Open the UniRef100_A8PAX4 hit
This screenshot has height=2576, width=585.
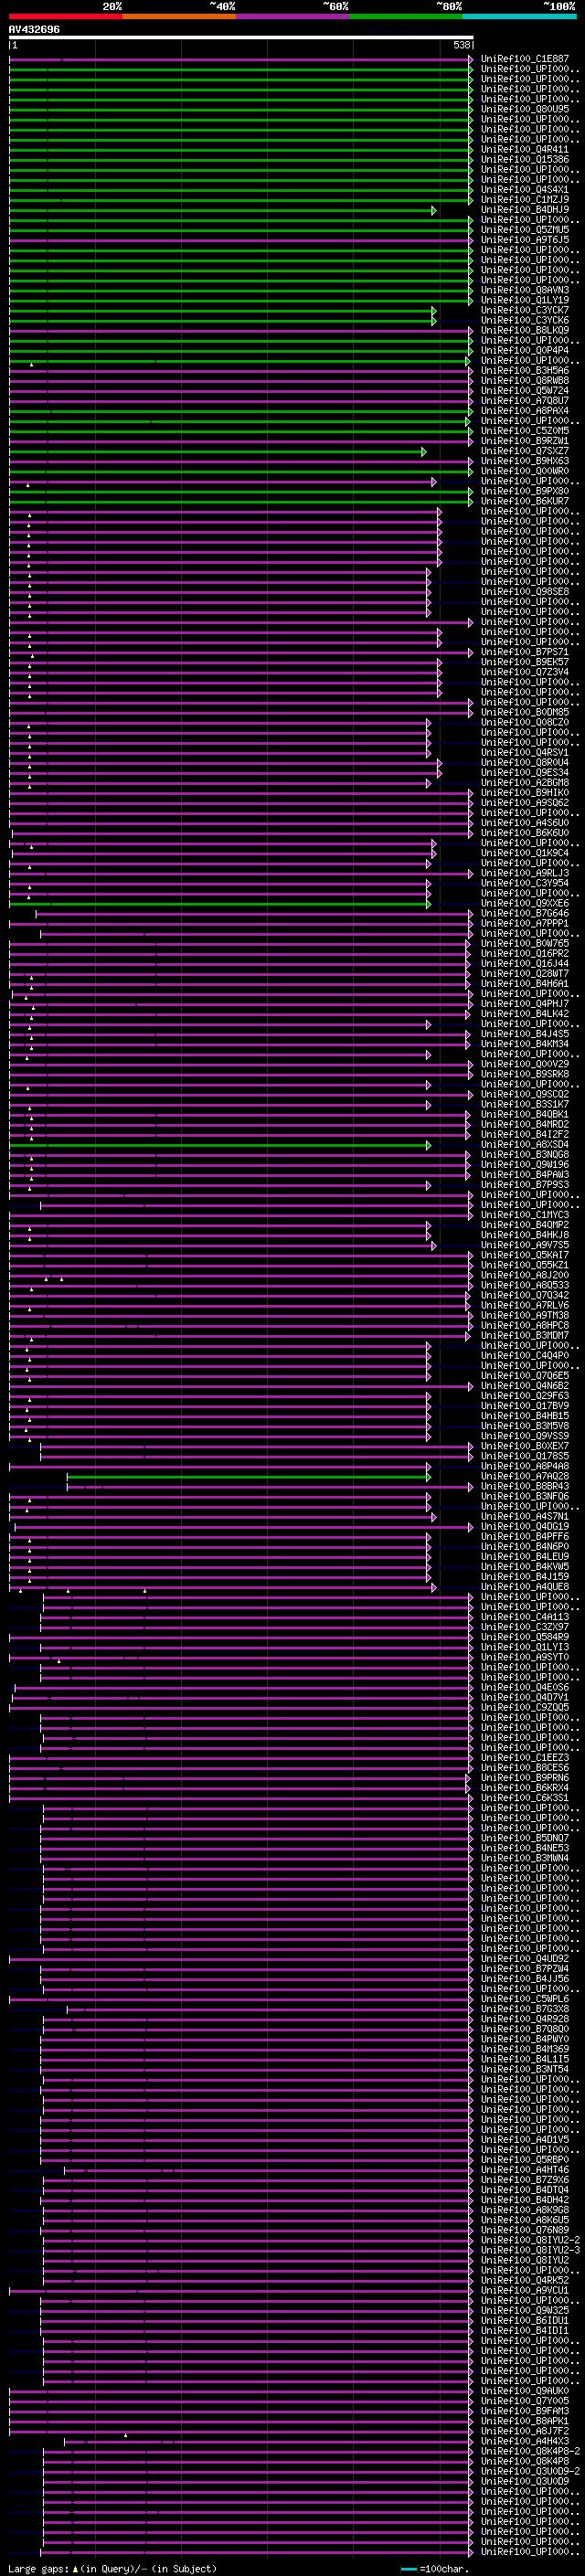[x=525, y=411]
